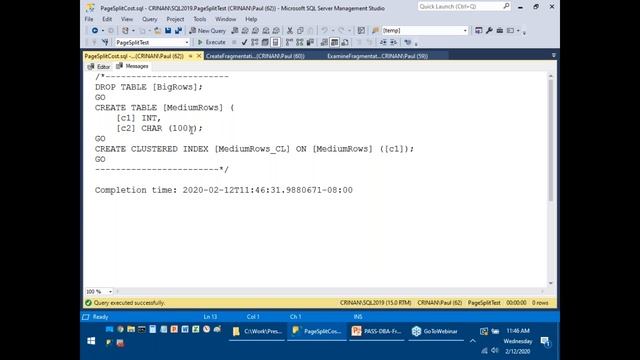The width and height of the screenshot is (640, 360).
Task: Click the Undo arrow icon
Action: point(324,31)
